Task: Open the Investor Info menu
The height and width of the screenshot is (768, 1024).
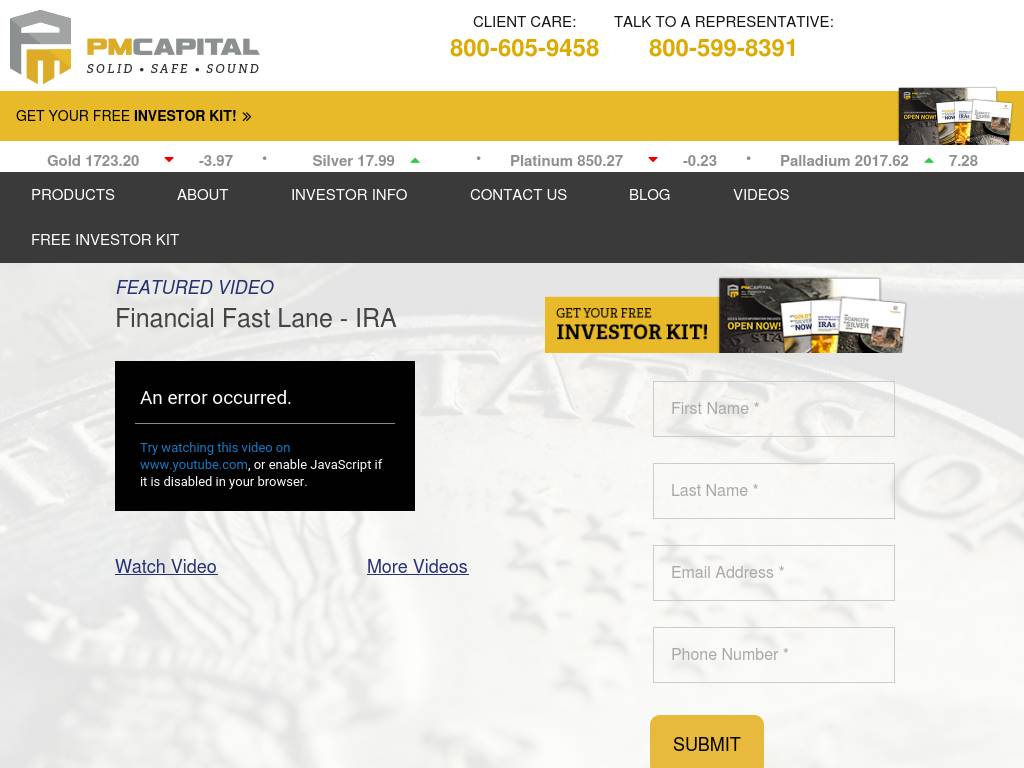Action: 349,195
